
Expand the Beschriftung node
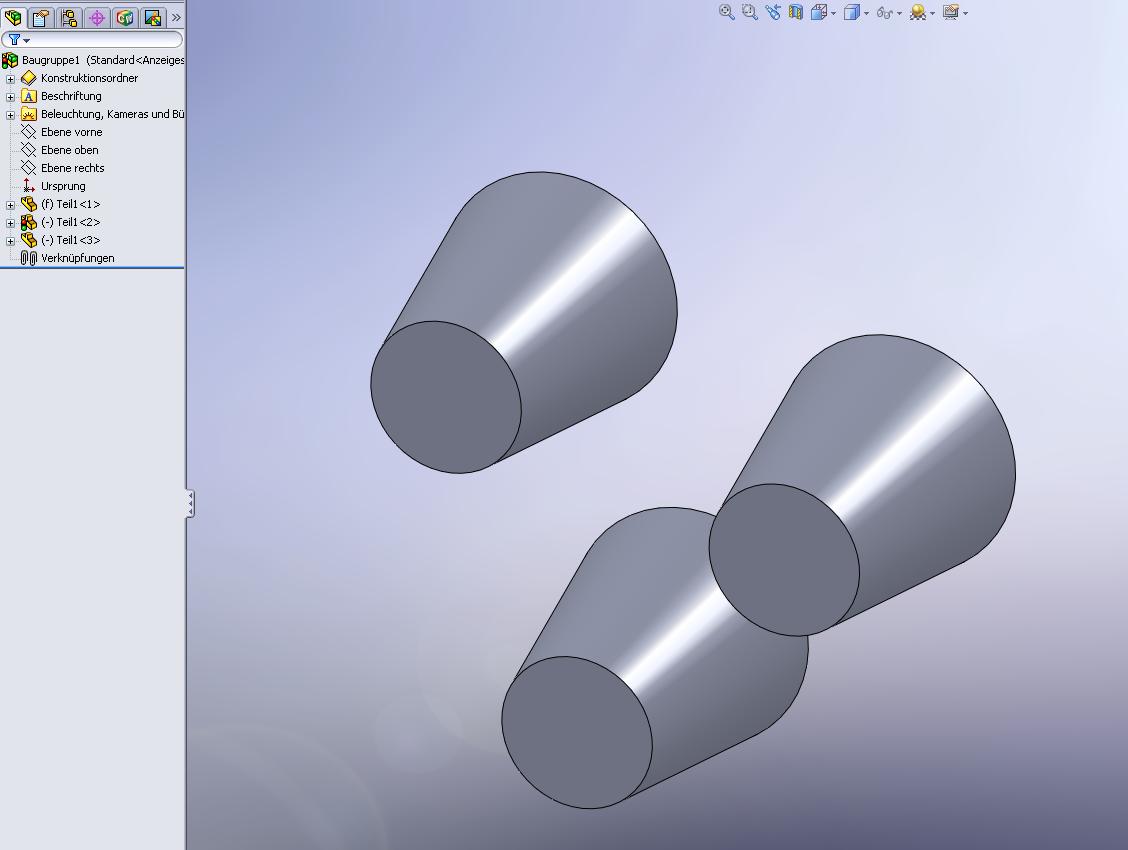point(10,97)
